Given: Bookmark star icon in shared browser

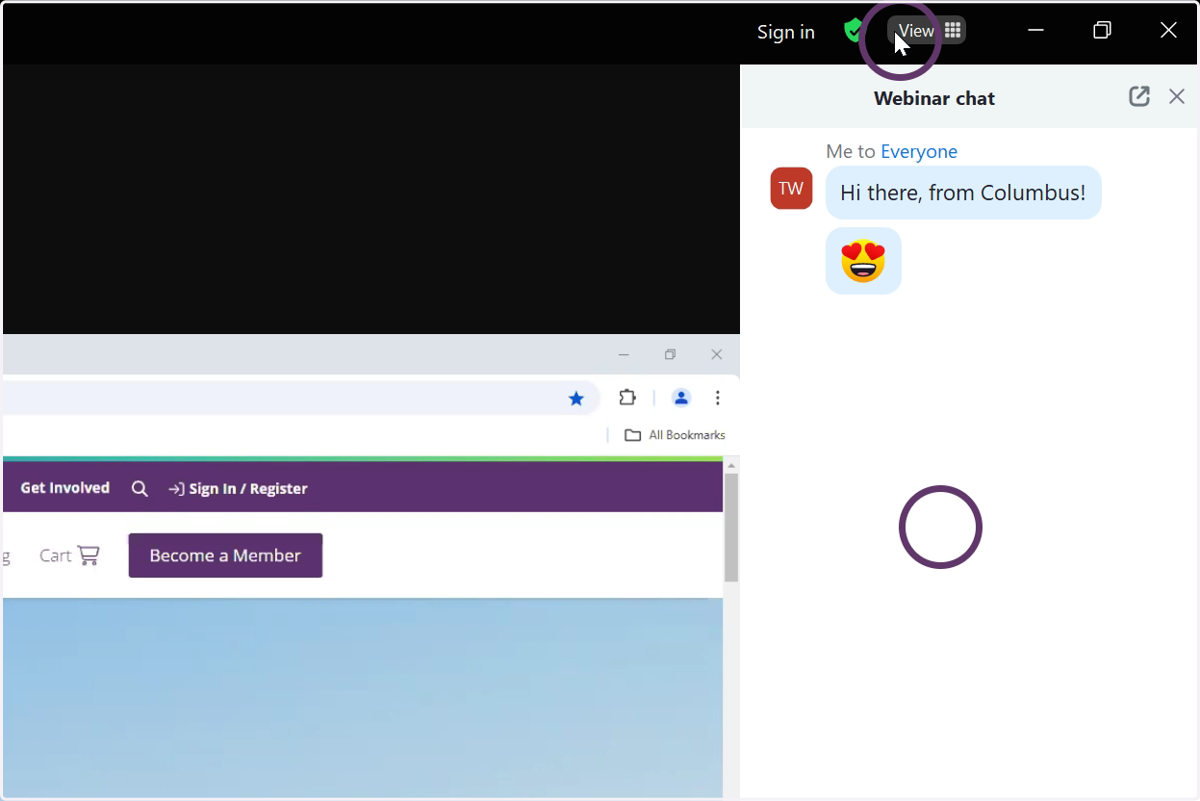Looking at the screenshot, I should coord(576,398).
